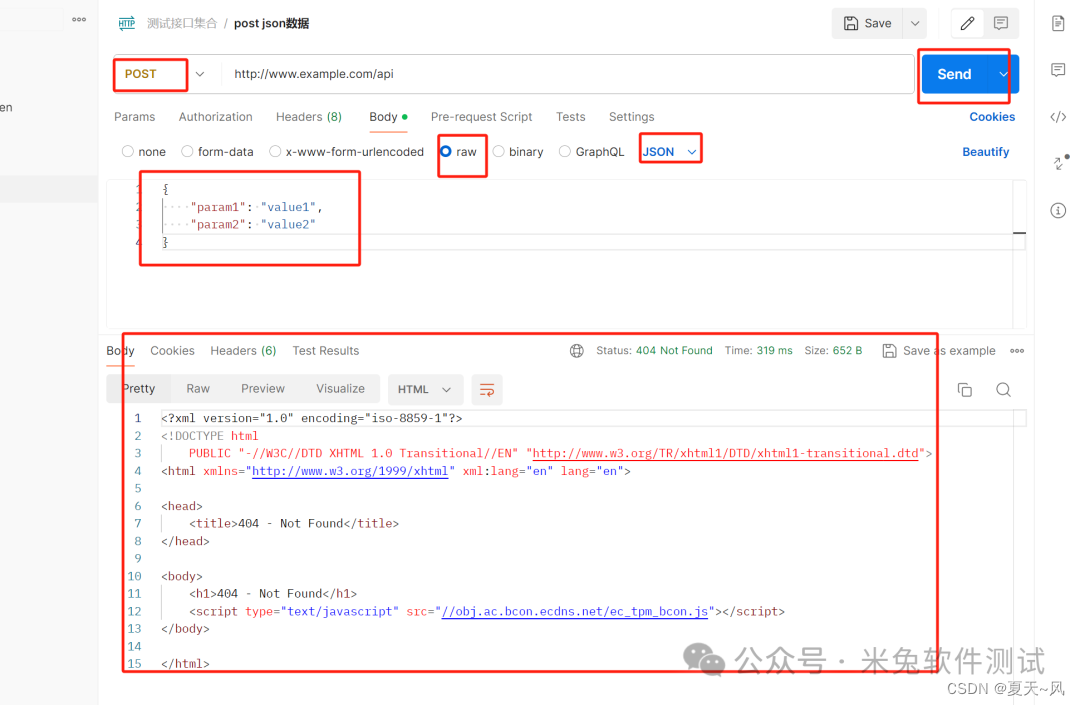This screenshot has width=1080, height=705.
Task: Open the Tests tab
Action: pyautogui.click(x=570, y=117)
